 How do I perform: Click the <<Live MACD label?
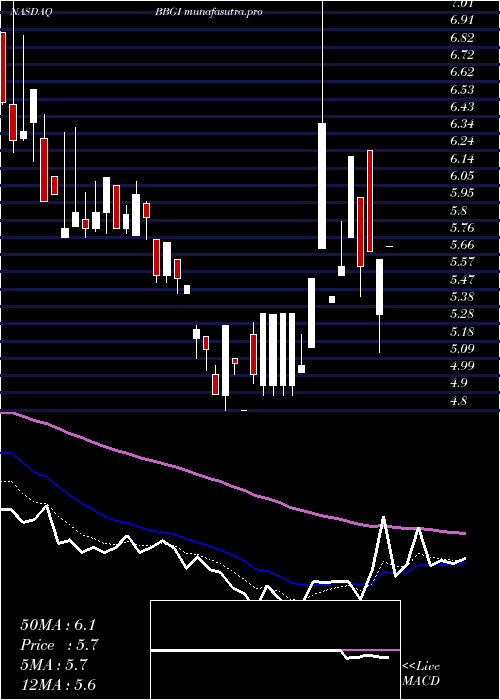coord(421,674)
